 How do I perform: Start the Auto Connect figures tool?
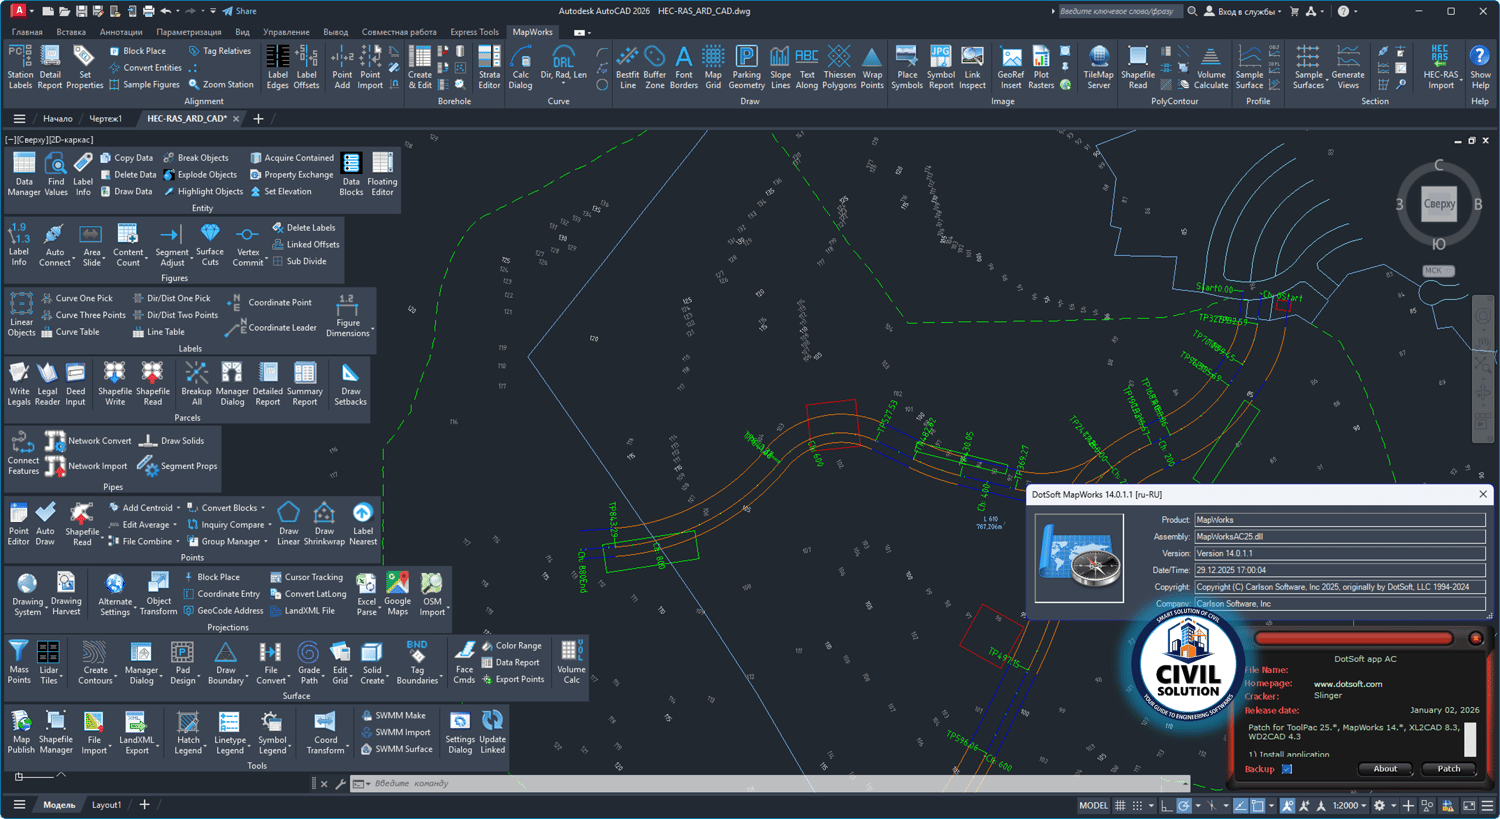[x=55, y=245]
